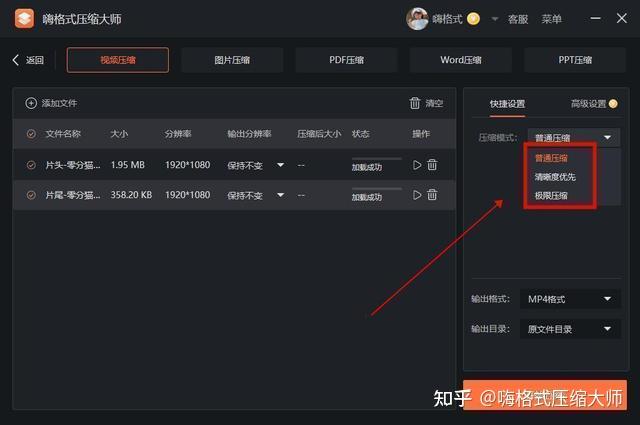Click 1920*1080 resolution in 片头 row
This screenshot has height=425, width=640.
click(187, 165)
